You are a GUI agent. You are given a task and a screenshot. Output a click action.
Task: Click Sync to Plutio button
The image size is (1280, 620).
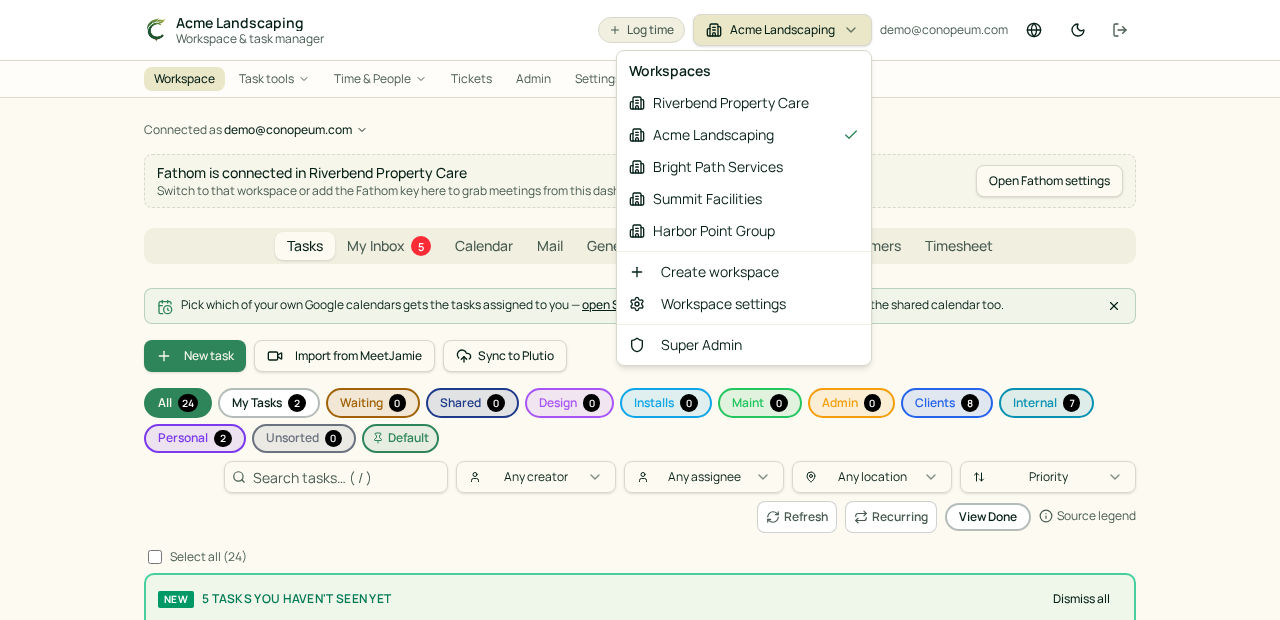pyautogui.click(x=505, y=356)
